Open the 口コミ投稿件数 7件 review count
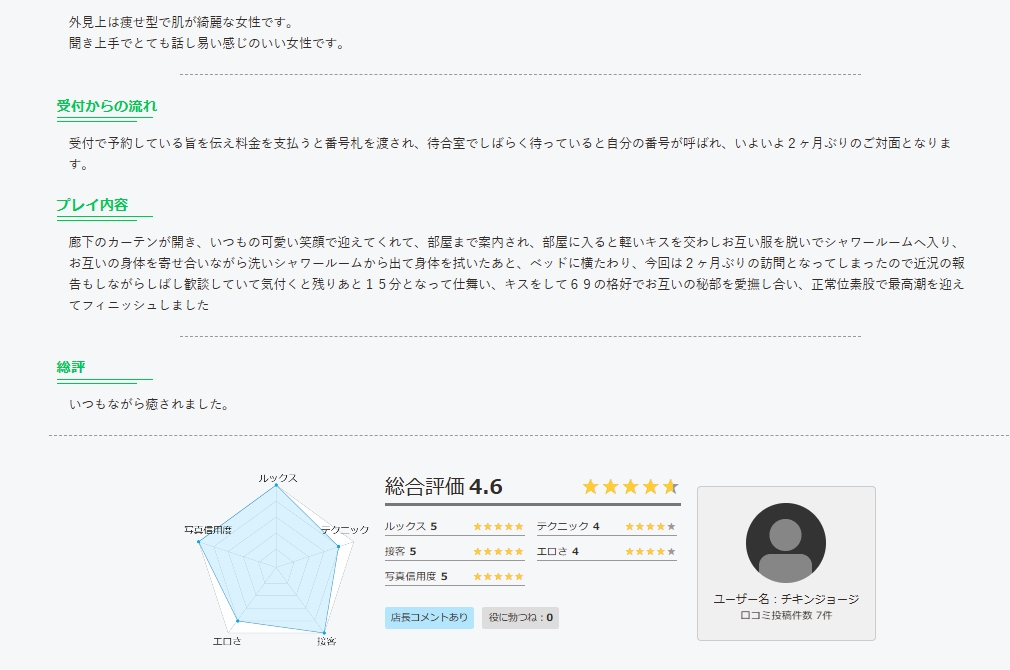Image resolution: width=1010 pixels, height=670 pixels. pos(786,615)
